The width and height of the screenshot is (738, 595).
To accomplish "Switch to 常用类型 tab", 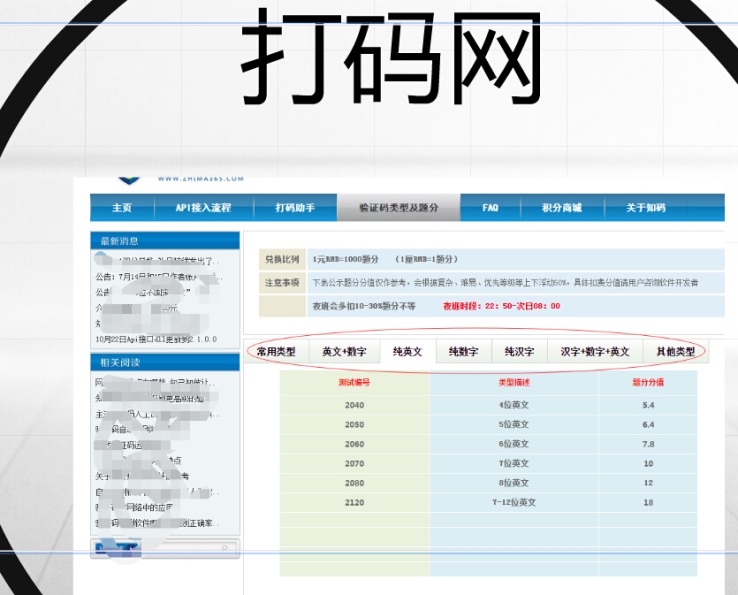I will 276,352.
